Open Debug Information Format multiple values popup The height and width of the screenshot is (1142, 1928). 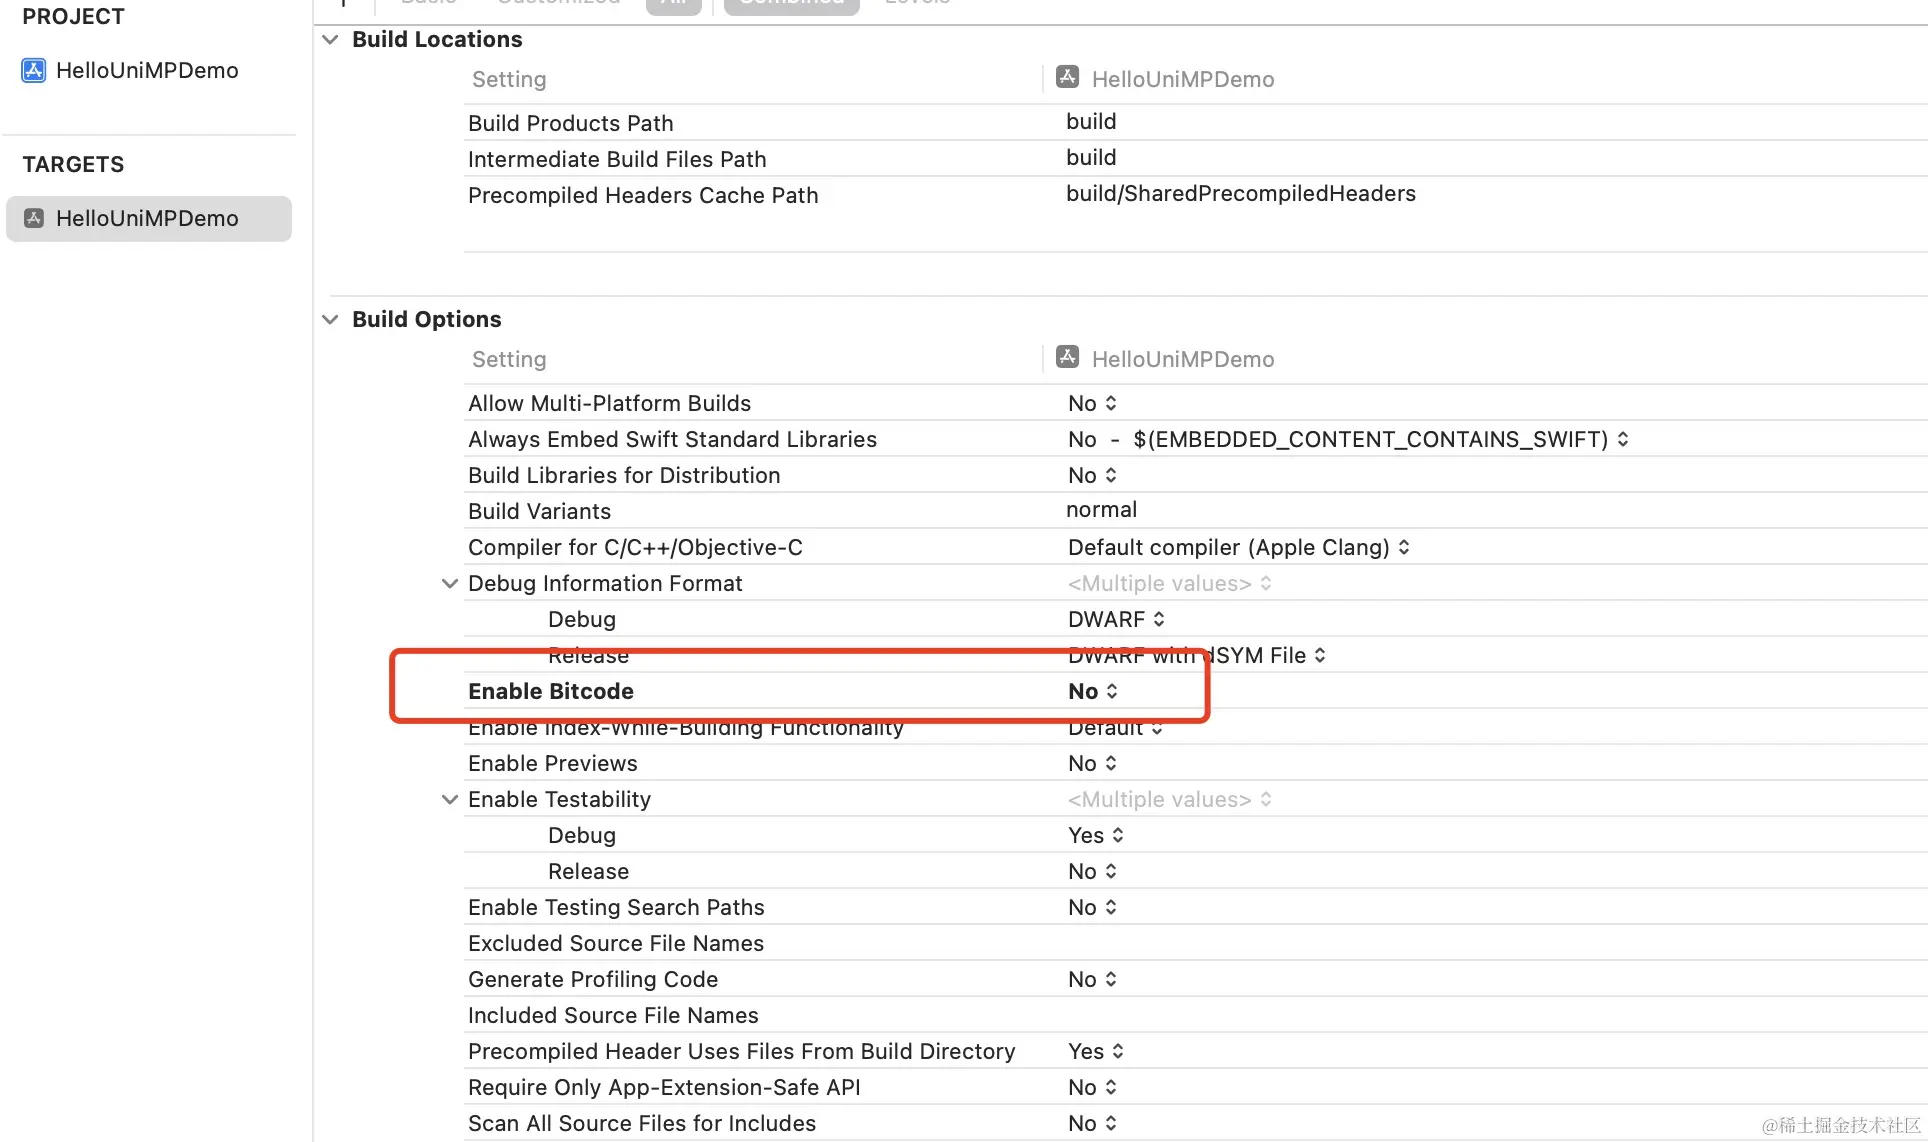click(1170, 583)
